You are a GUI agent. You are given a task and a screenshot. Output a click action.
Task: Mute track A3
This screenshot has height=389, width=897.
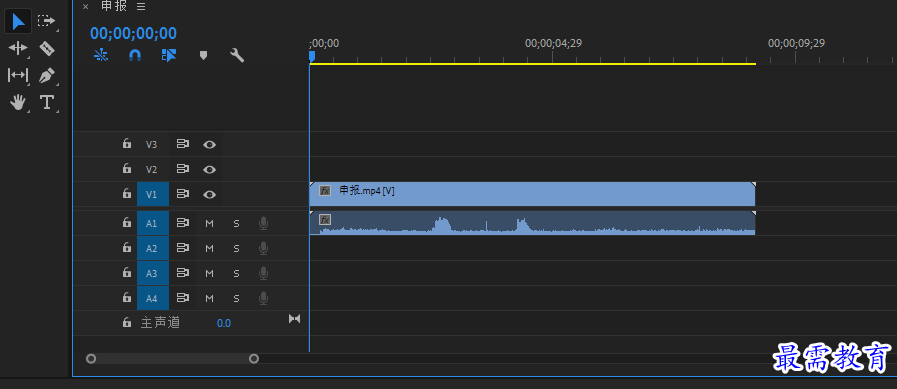[x=209, y=273]
